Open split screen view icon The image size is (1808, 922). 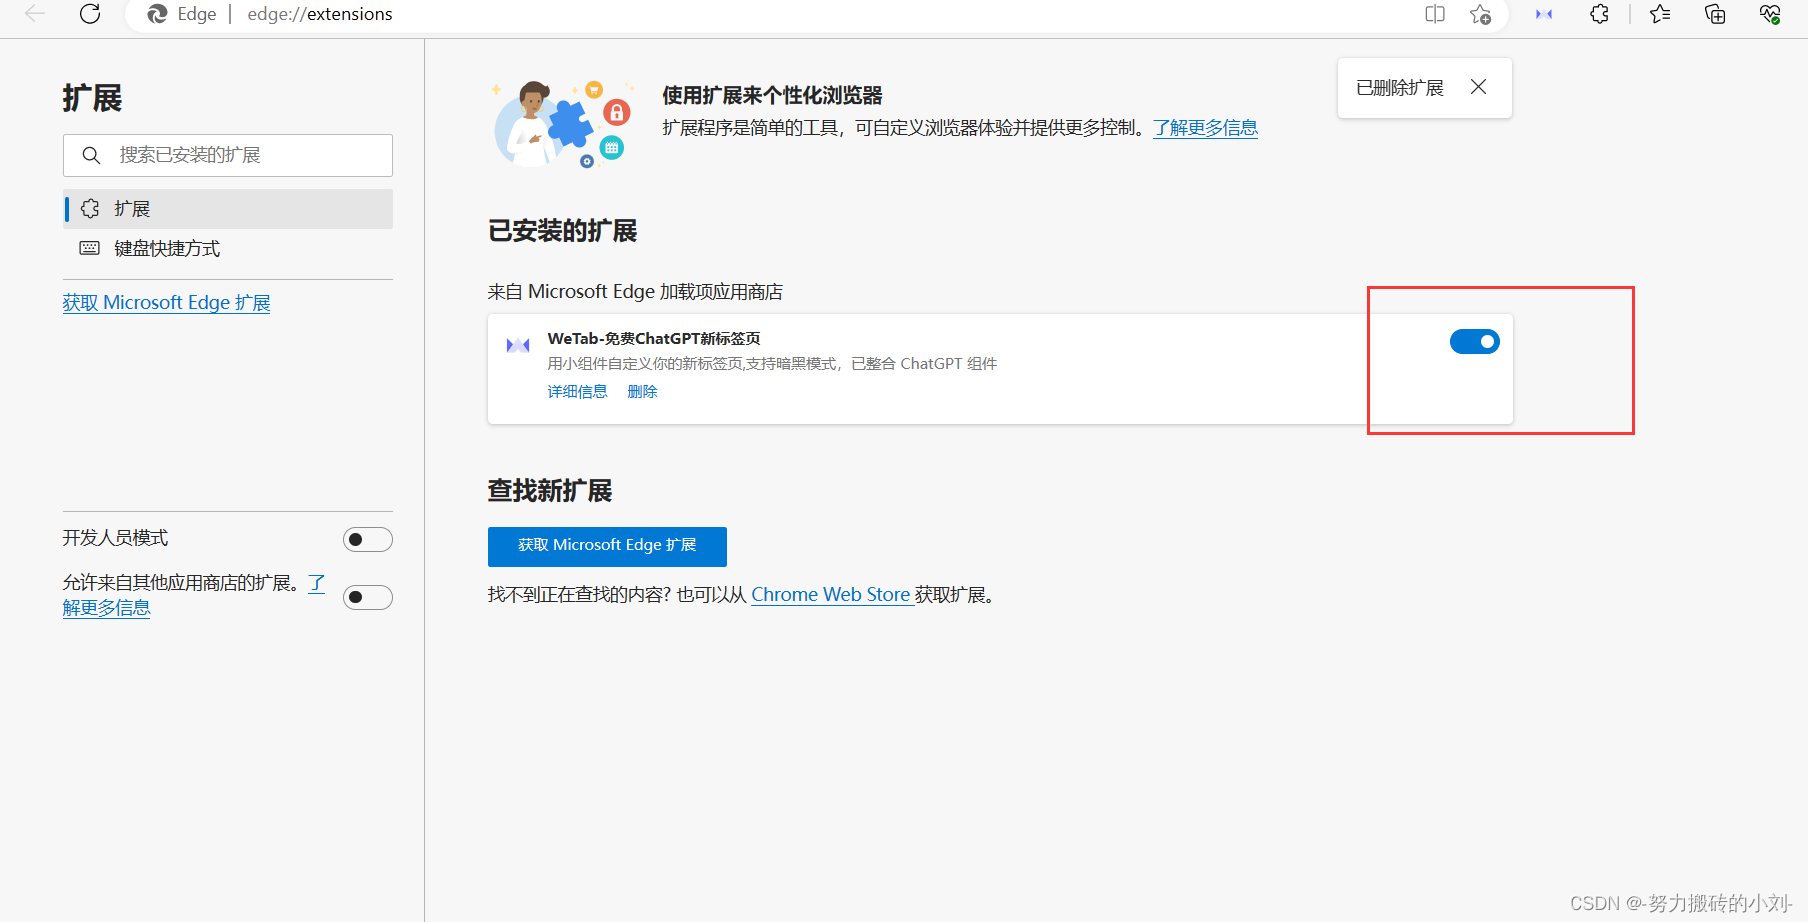pyautogui.click(x=1435, y=14)
